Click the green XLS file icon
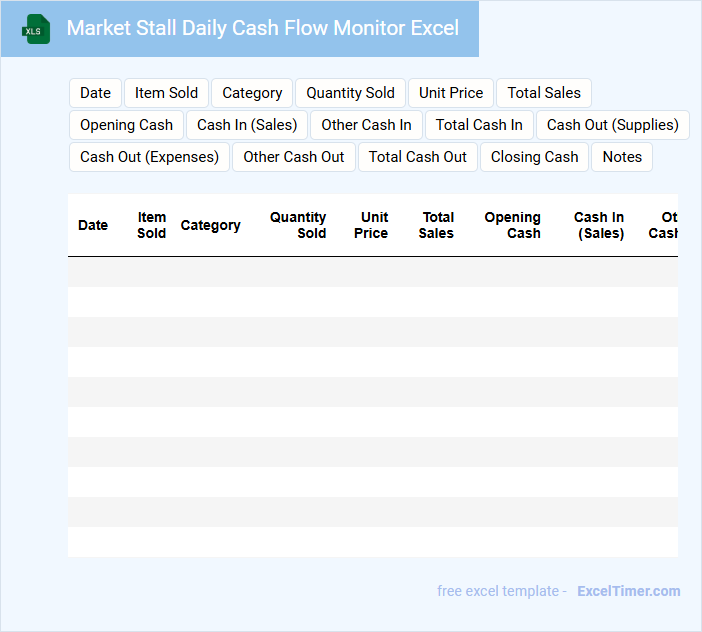 (36, 29)
